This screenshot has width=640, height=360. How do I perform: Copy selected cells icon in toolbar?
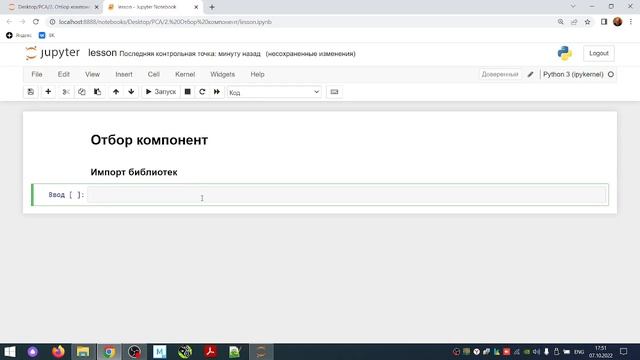(x=82, y=92)
